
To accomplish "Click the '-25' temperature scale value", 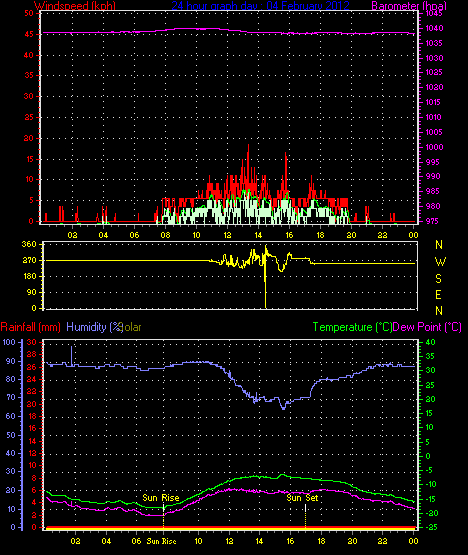I will (x=432, y=527).
